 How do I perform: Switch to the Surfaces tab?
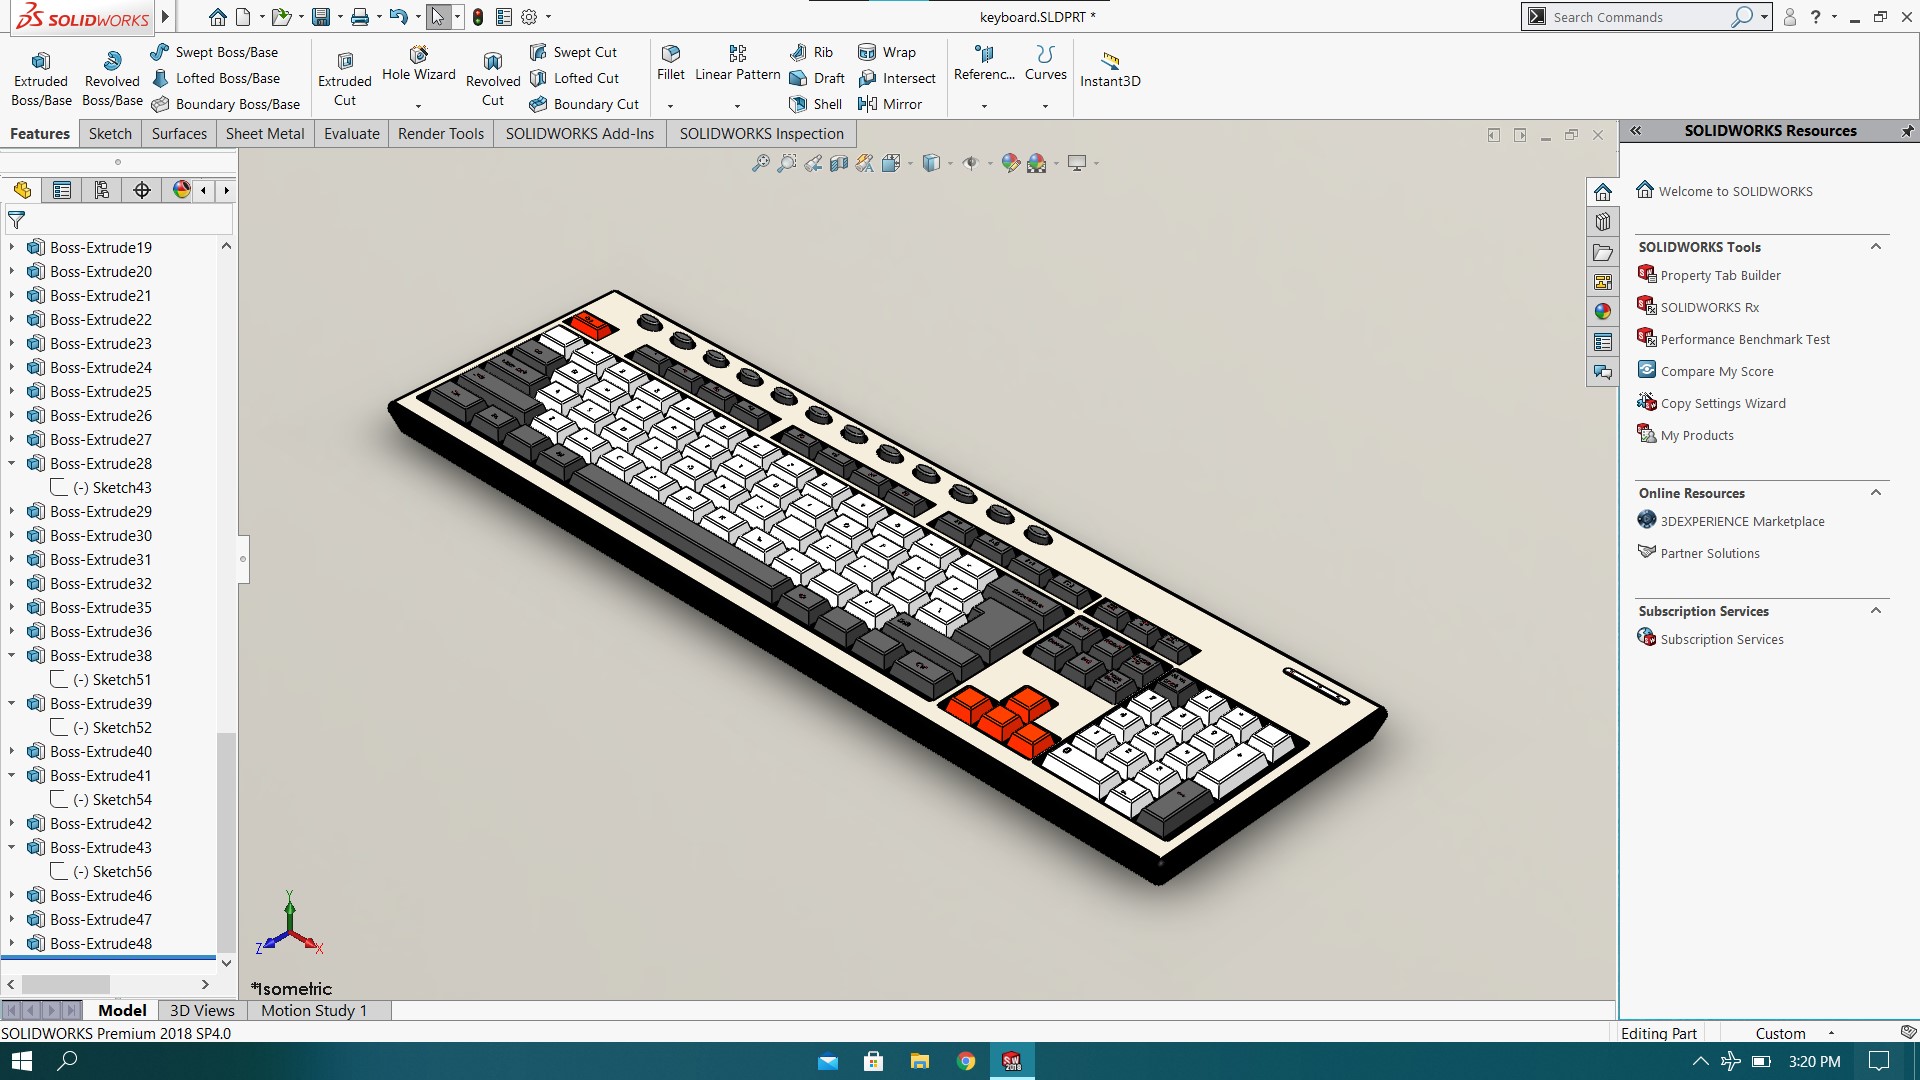tap(179, 133)
